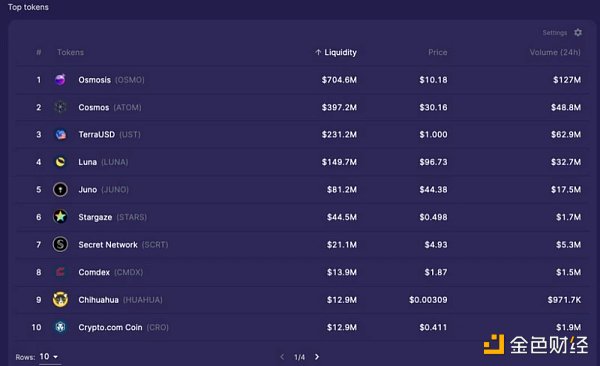Open the Osmosis (OSMO) token name
This screenshot has height=366, width=600.
point(111,80)
